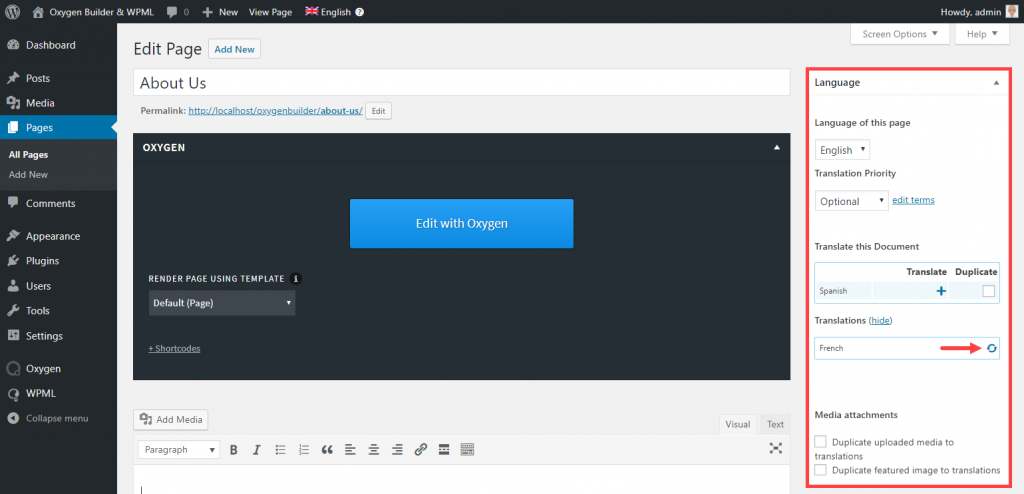The height and width of the screenshot is (494, 1024).
Task: Open Language of this page dropdown
Action: click(842, 150)
